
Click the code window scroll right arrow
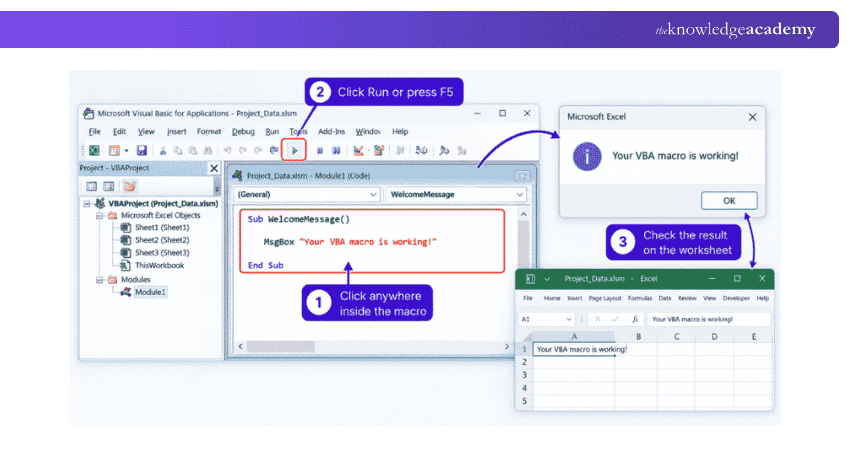click(x=507, y=346)
